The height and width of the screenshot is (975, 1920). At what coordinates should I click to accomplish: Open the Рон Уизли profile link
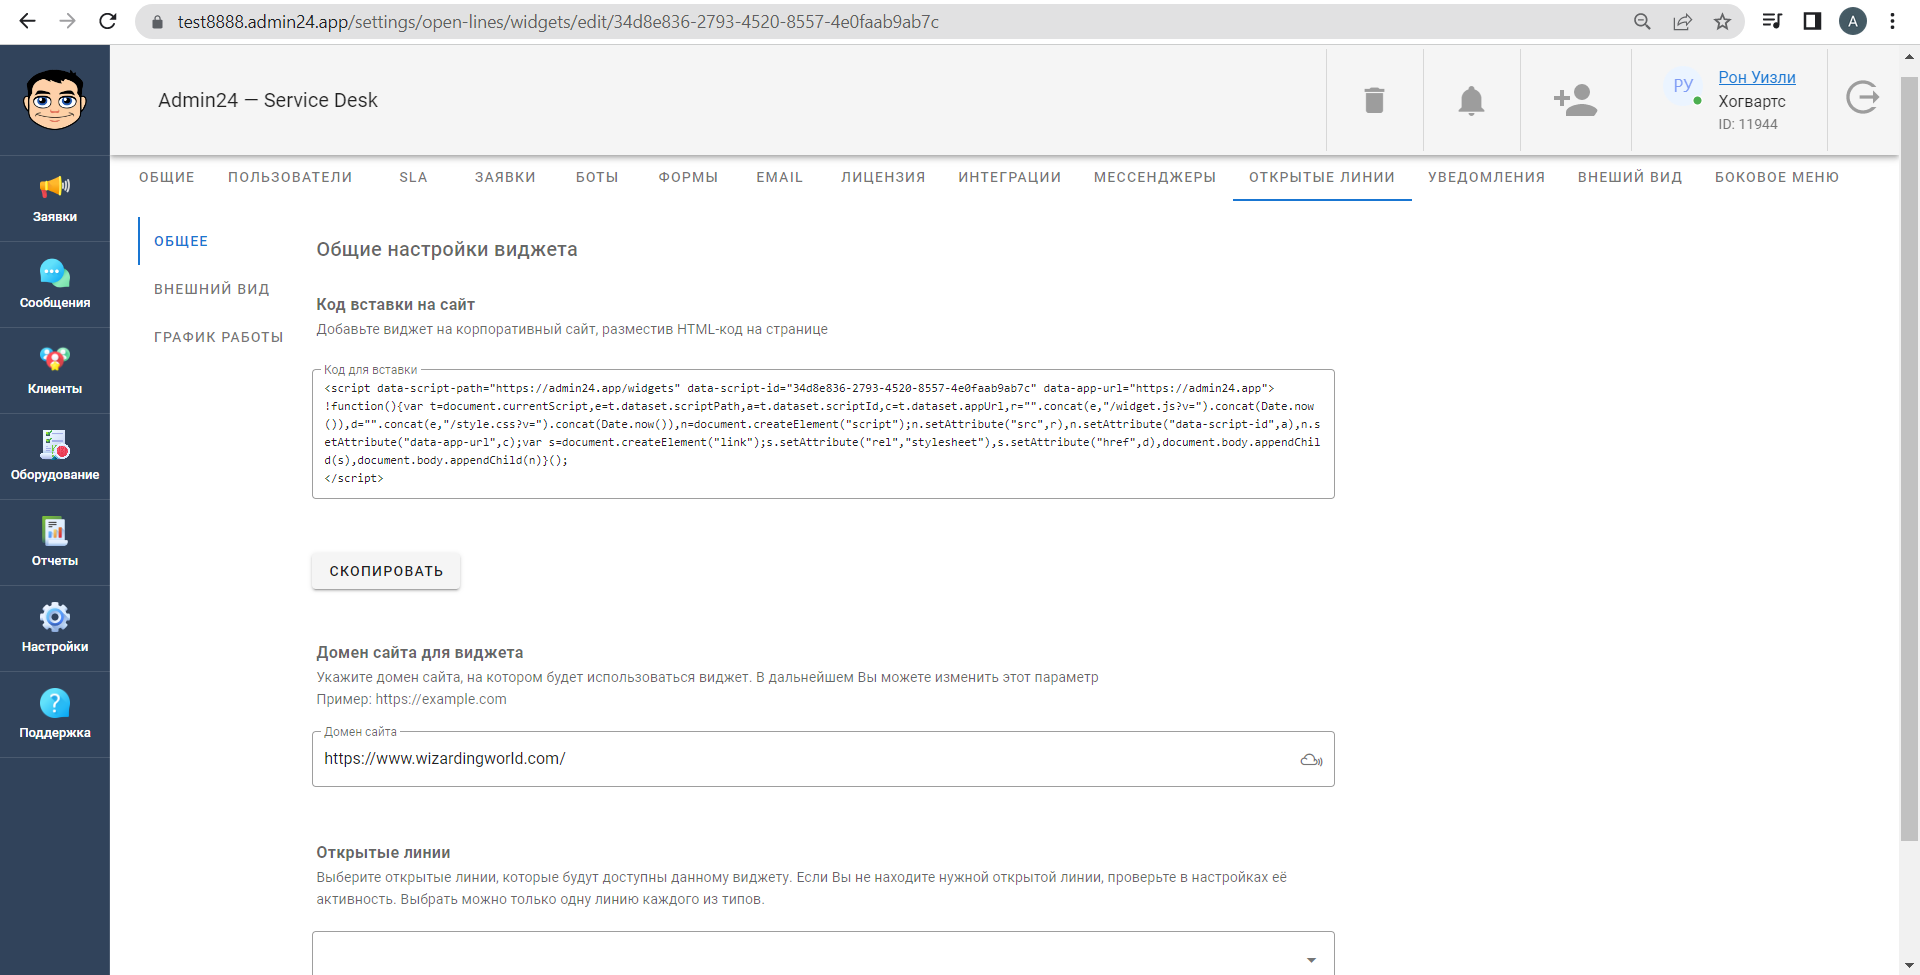pyautogui.click(x=1757, y=77)
